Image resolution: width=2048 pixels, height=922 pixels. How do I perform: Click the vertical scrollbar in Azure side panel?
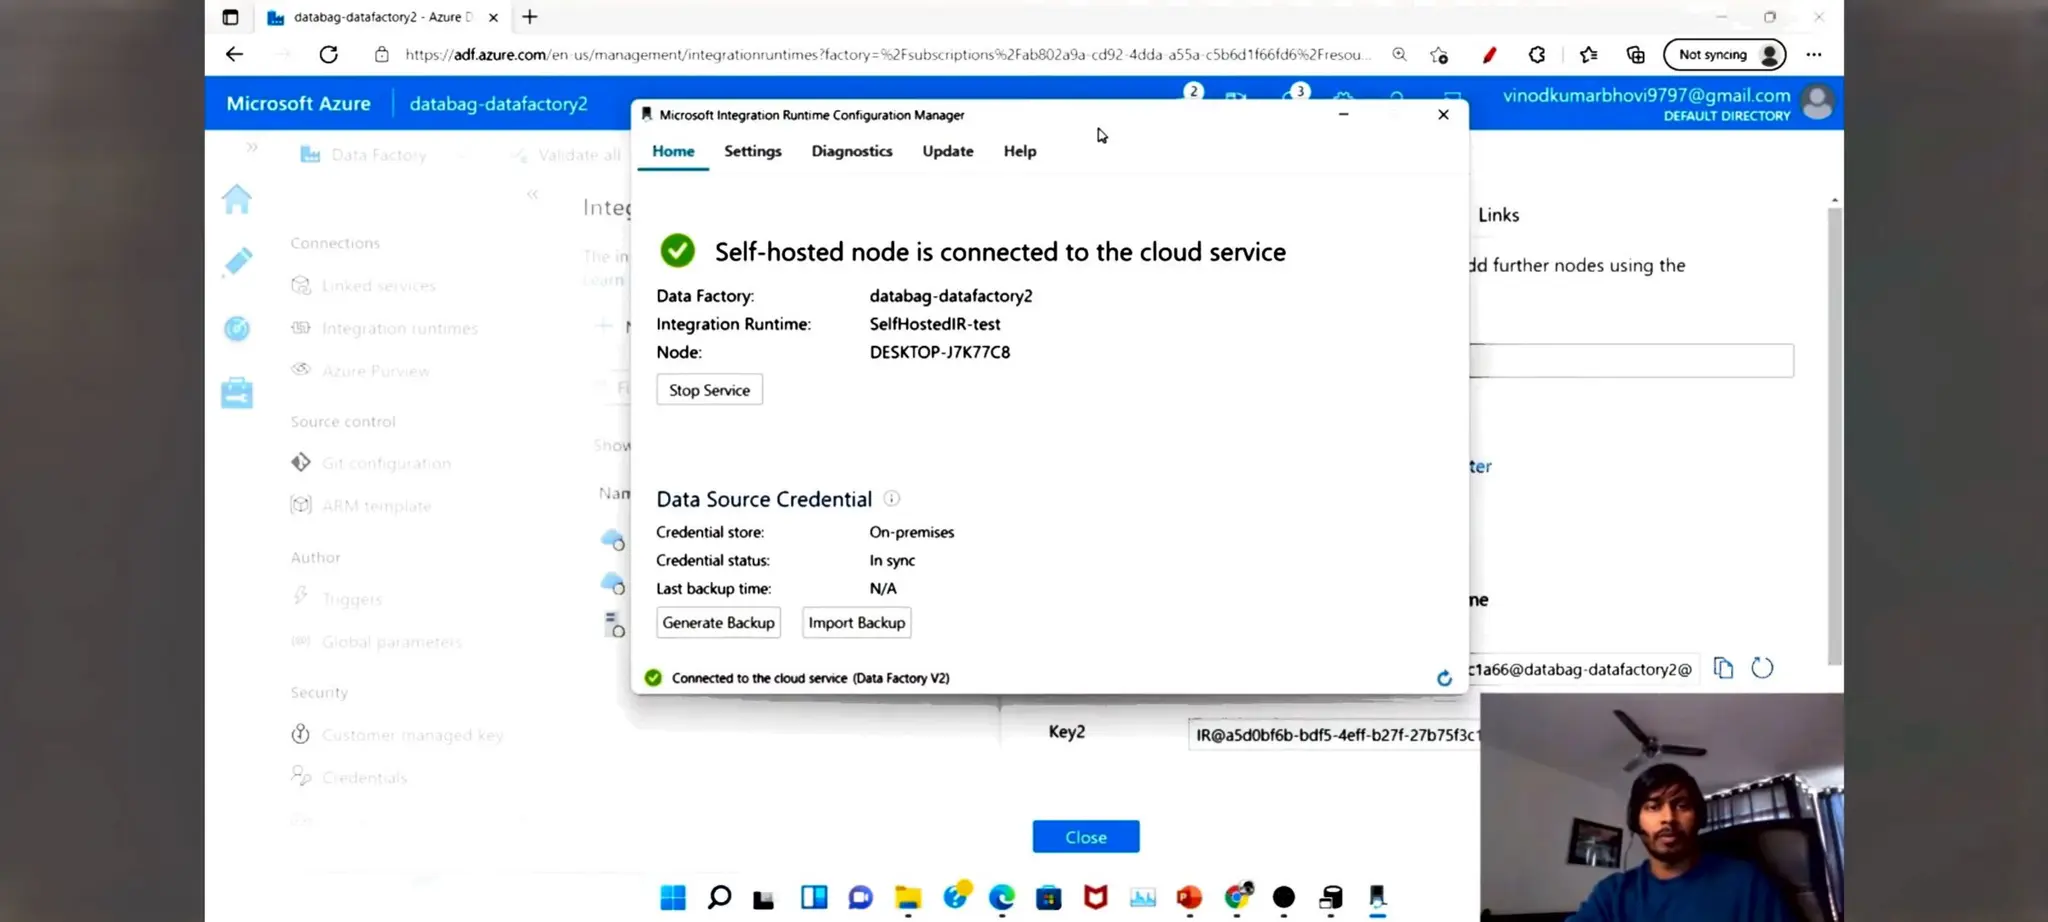pos(1834,435)
